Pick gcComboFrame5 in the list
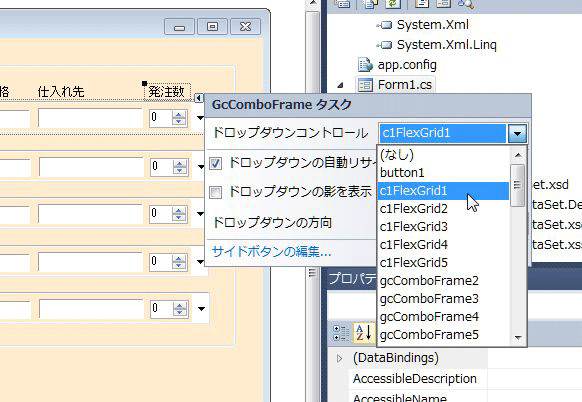Viewport: 582px width, 402px height. click(x=443, y=335)
